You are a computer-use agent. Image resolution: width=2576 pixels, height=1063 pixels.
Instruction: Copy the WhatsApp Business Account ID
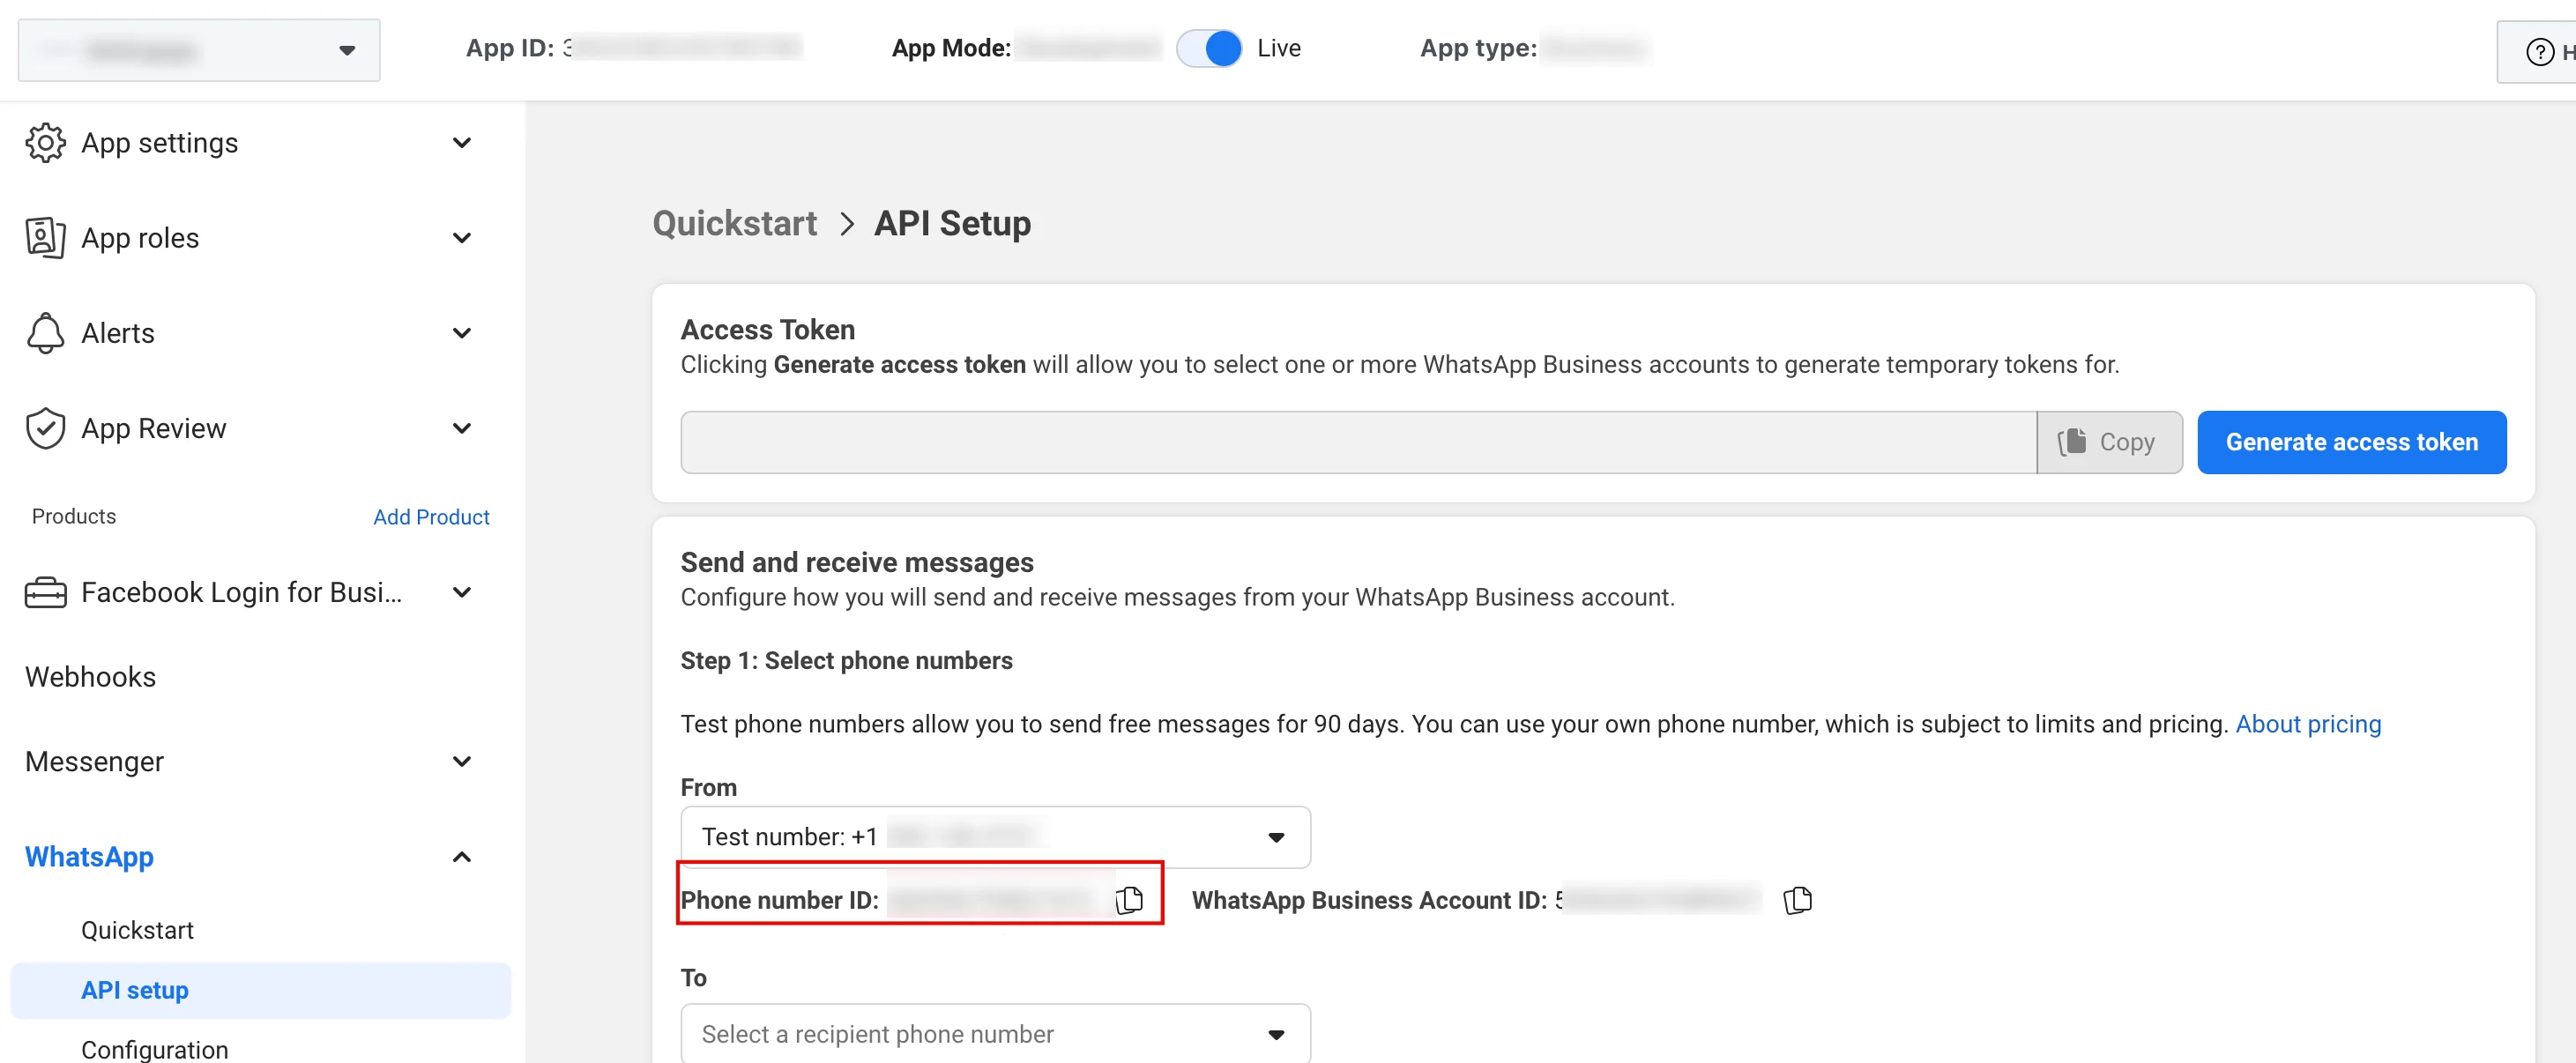click(1797, 900)
